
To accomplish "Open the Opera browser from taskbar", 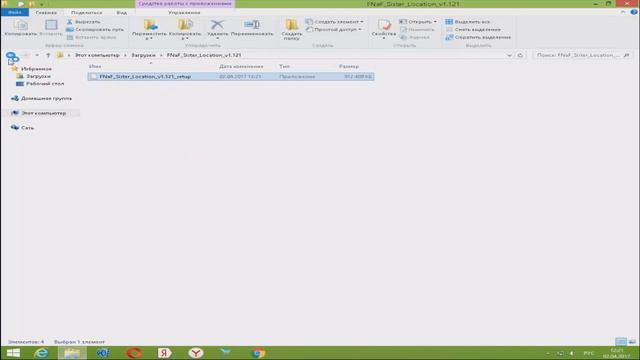I will coord(134,353).
